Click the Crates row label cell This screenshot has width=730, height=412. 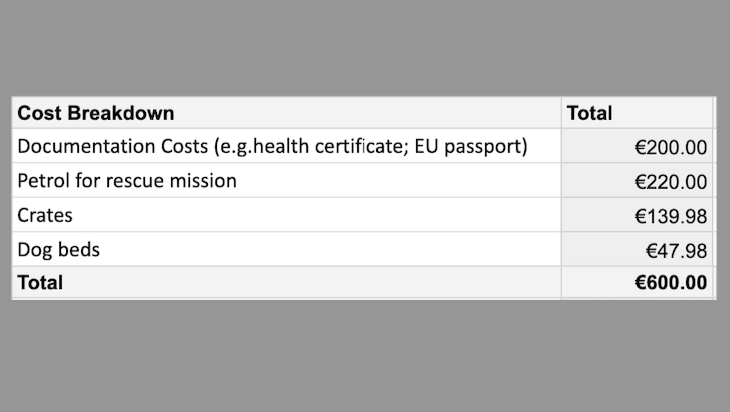pos(286,215)
